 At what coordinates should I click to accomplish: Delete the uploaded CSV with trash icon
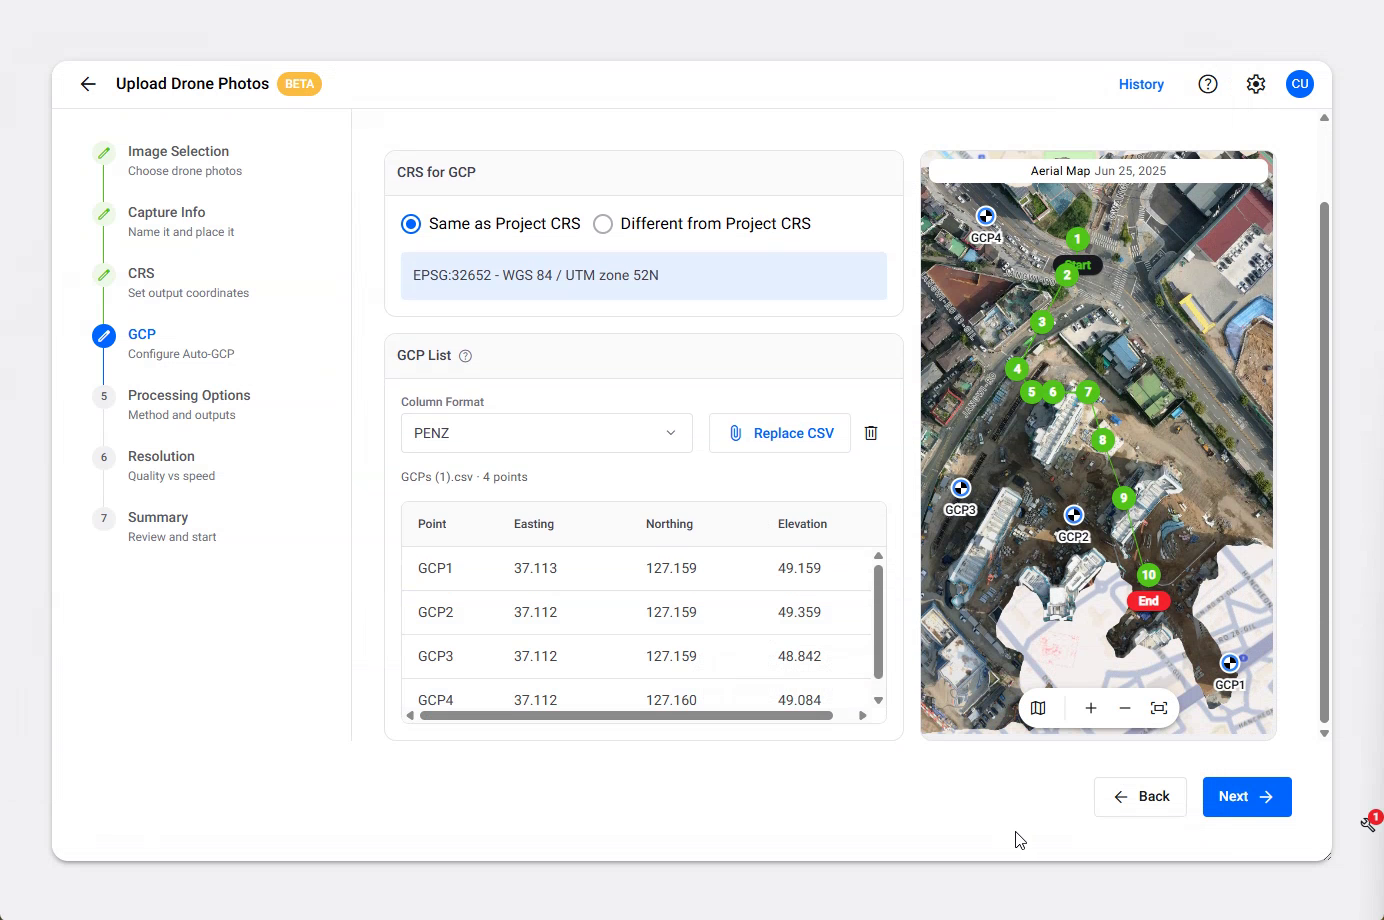point(871,433)
